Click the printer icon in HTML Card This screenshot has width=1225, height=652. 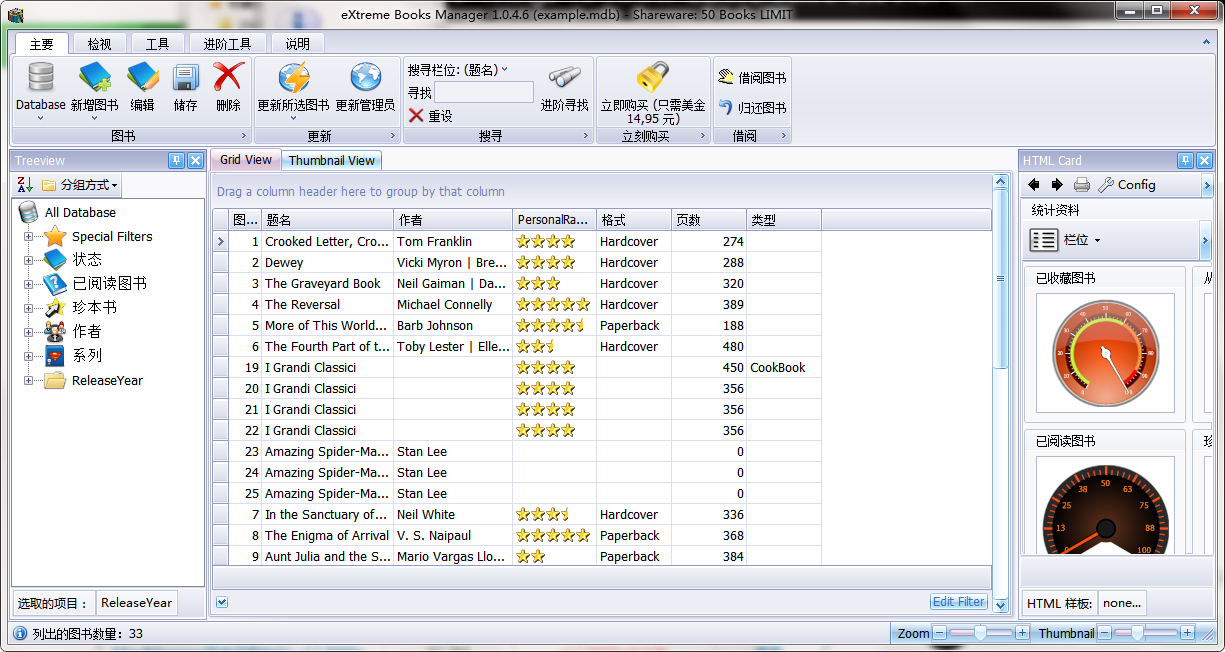[x=1081, y=185]
